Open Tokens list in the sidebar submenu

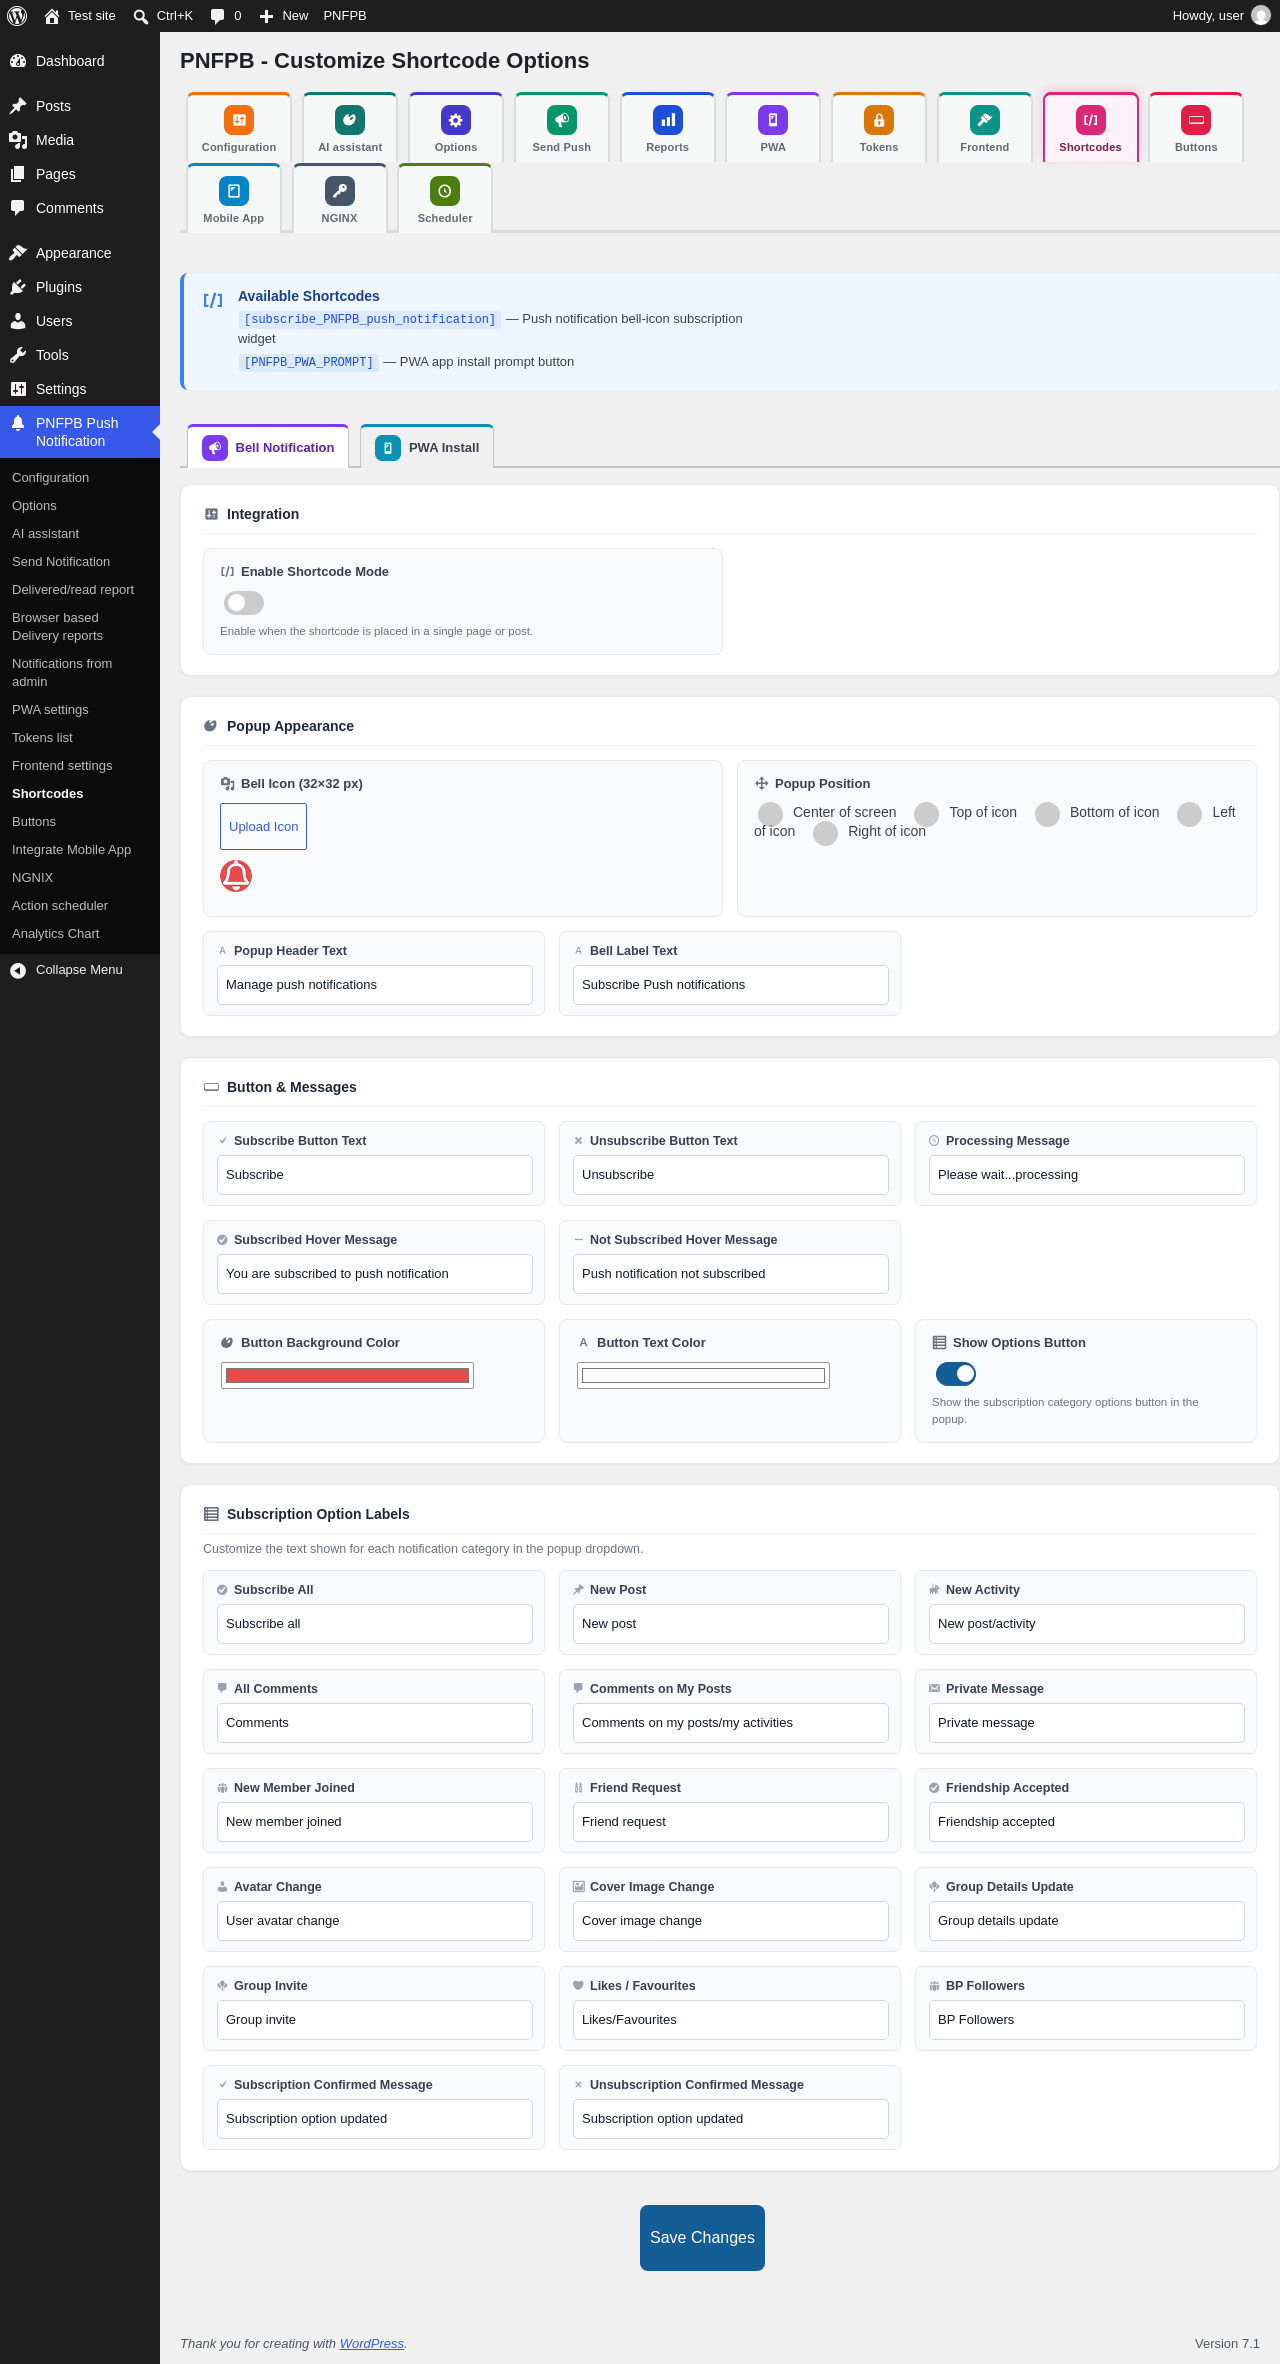coord(42,738)
